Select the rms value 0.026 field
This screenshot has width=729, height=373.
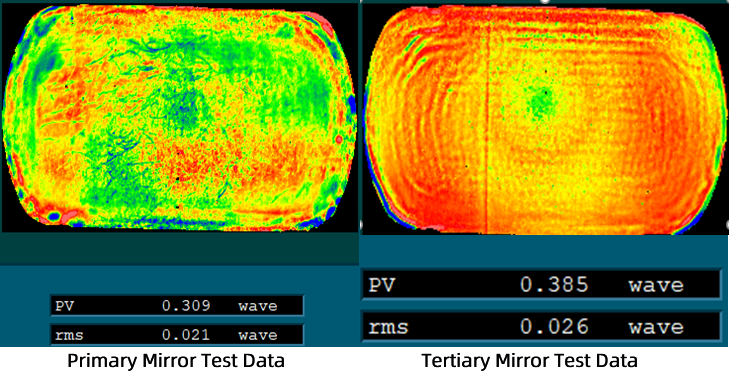pyautogui.click(x=541, y=326)
